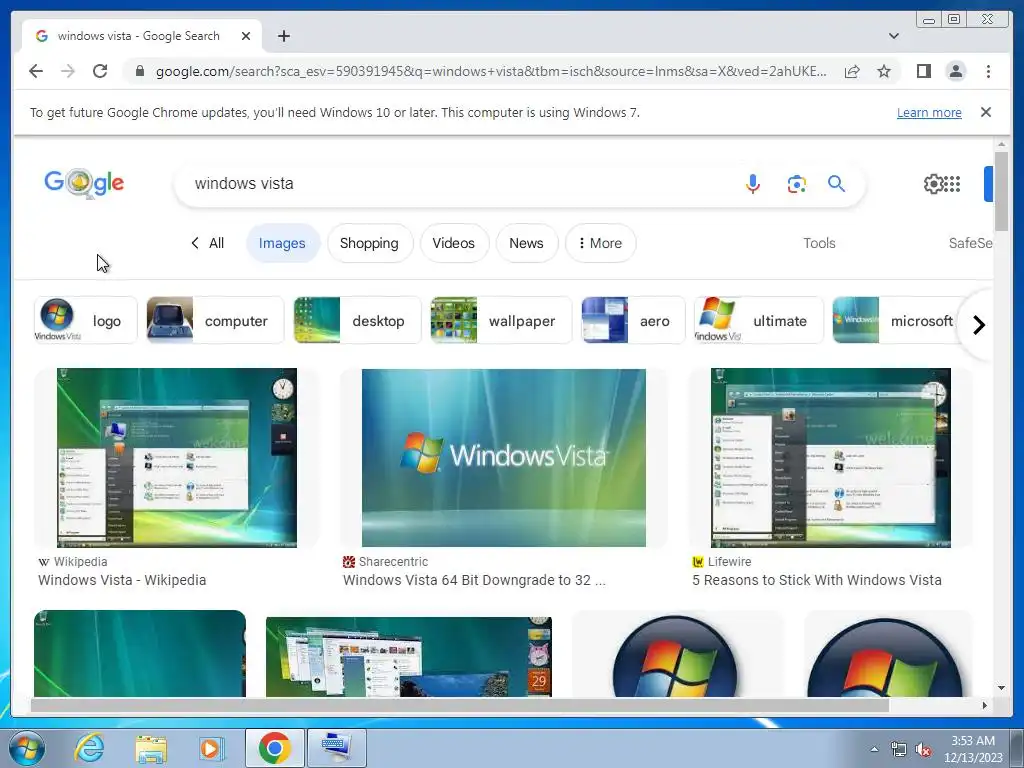Switch to News results
Image resolution: width=1024 pixels, height=768 pixels.
click(526, 243)
